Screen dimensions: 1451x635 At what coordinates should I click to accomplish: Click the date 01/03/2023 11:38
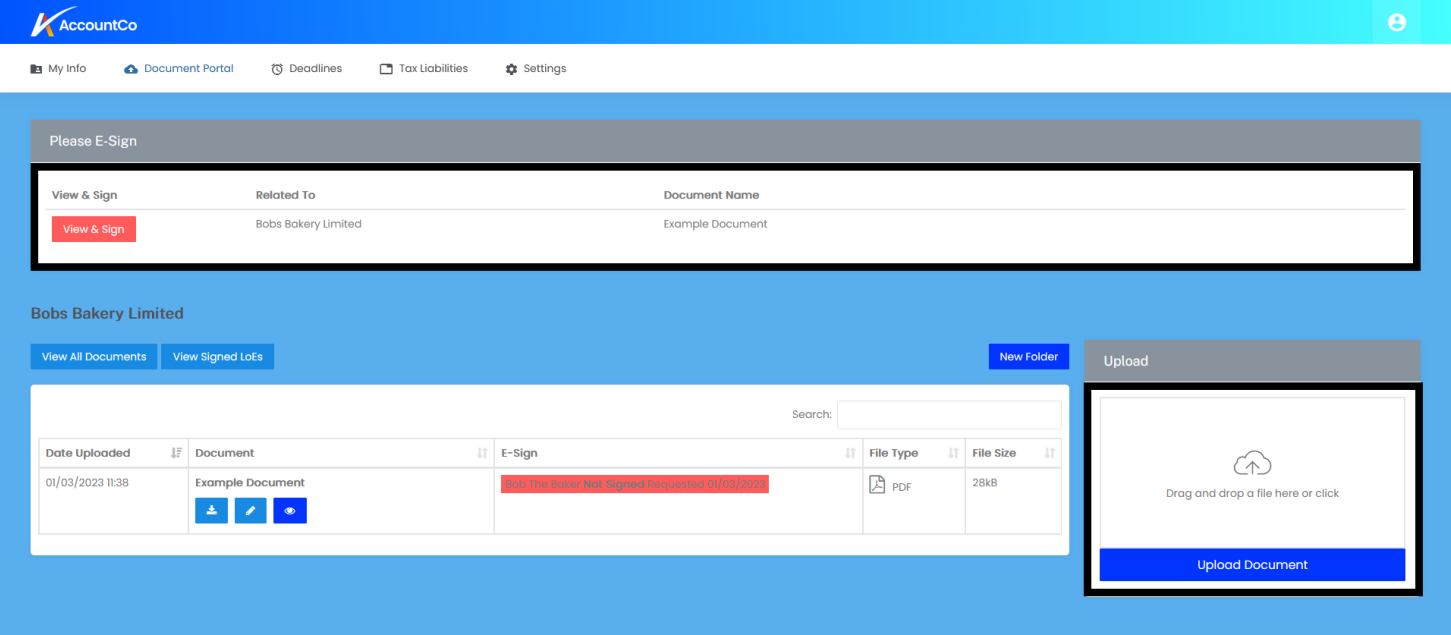87,483
